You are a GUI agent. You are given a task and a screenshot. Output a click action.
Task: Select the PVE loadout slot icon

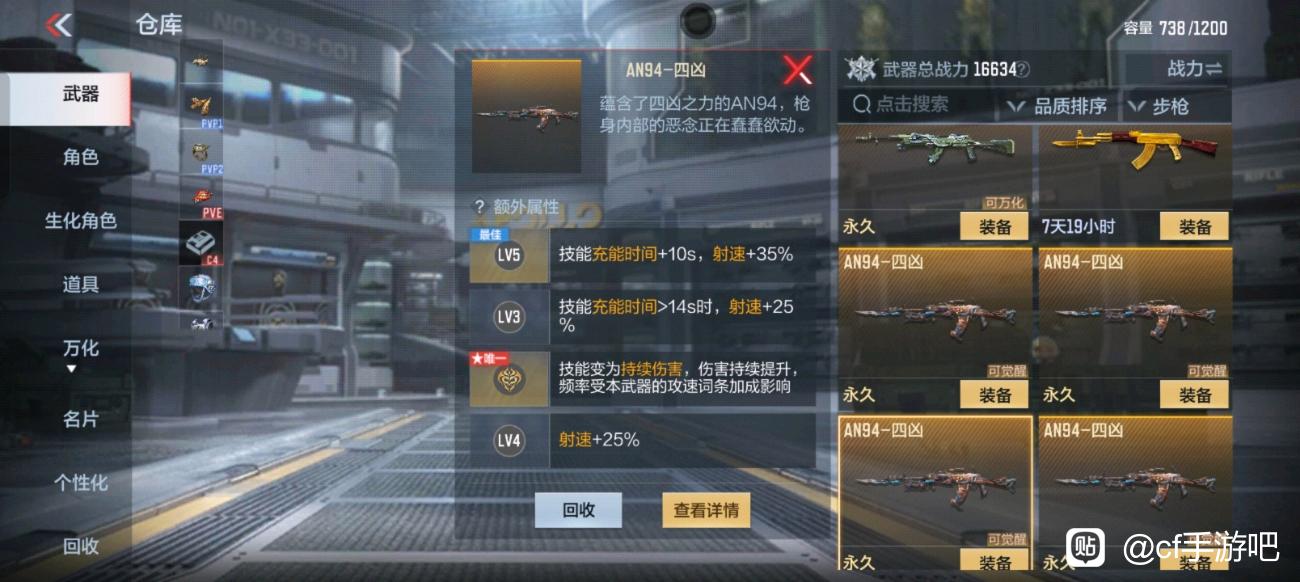point(202,197)
